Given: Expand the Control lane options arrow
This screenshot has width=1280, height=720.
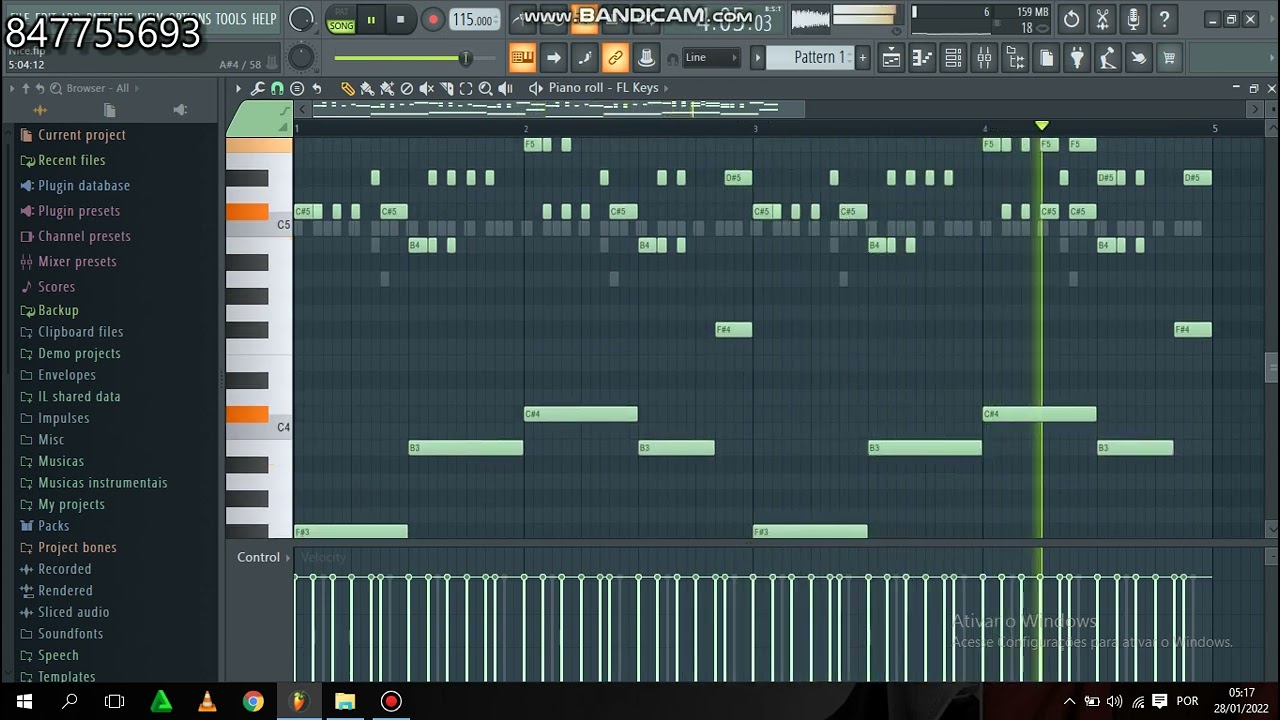Looking at the screenshot, I should (288, 557).
